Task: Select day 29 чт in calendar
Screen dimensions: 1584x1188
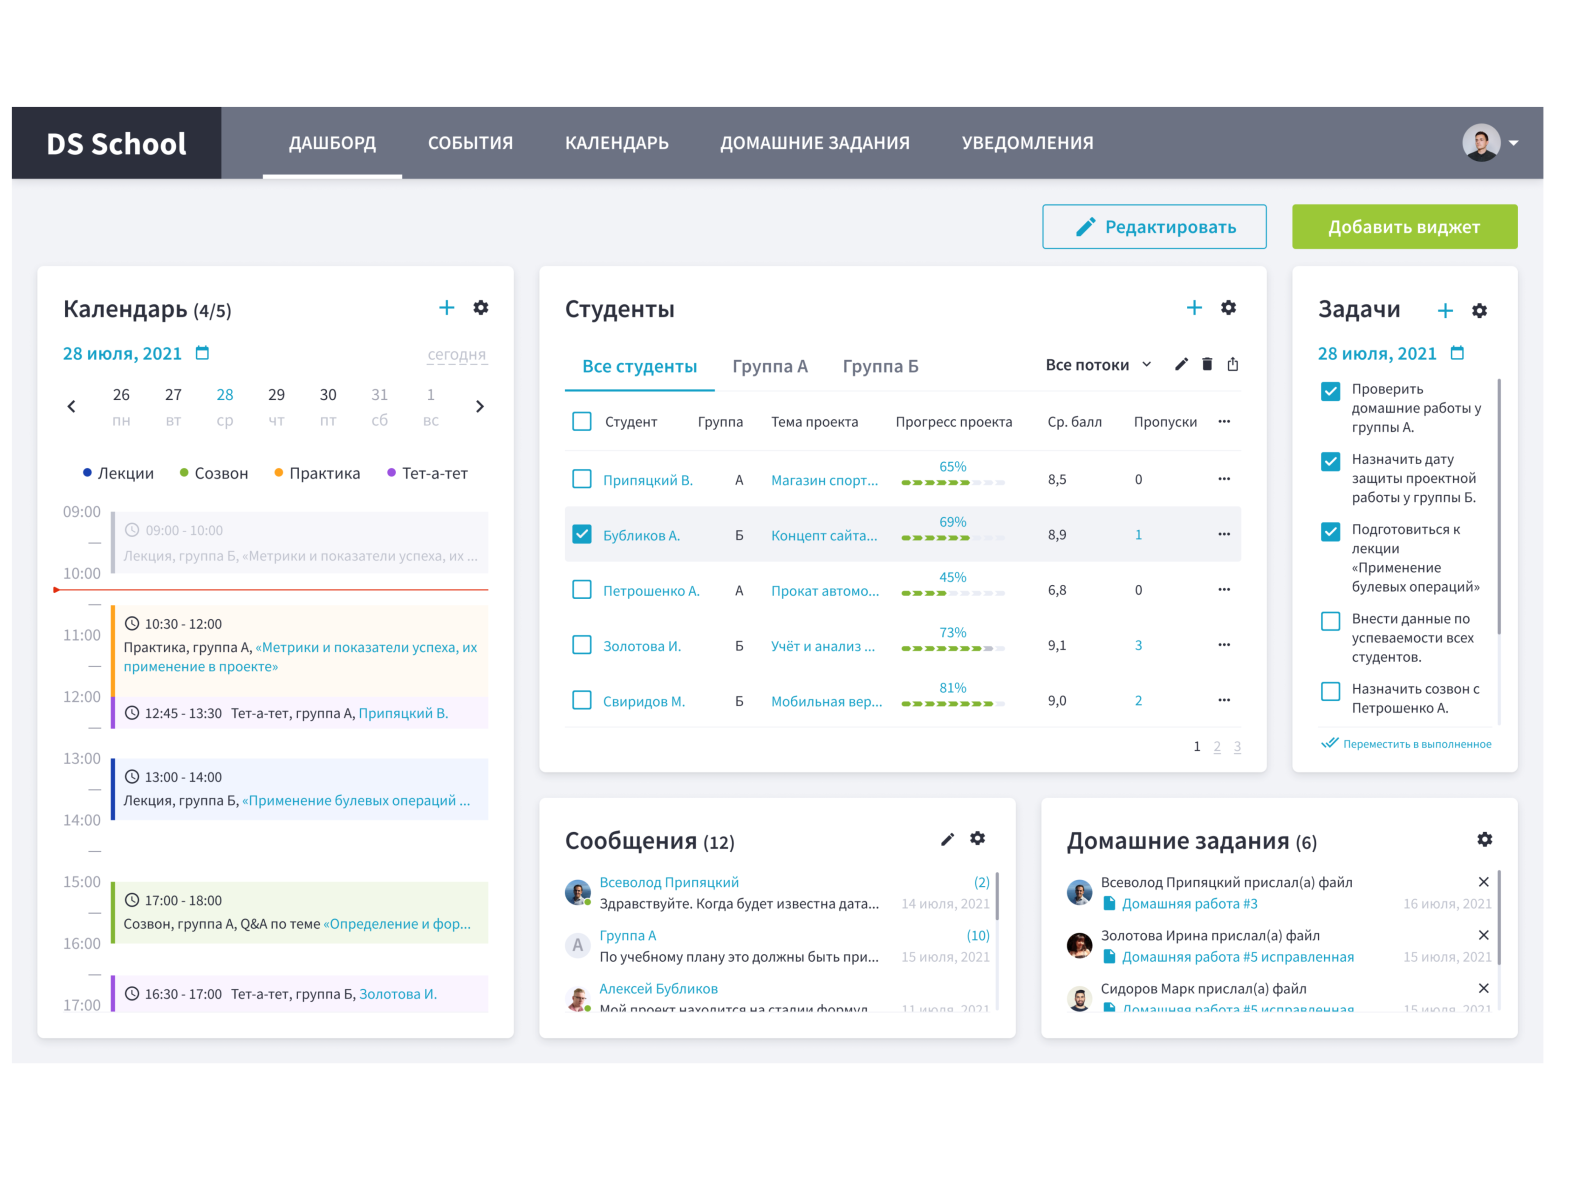Action: [277, 407]
